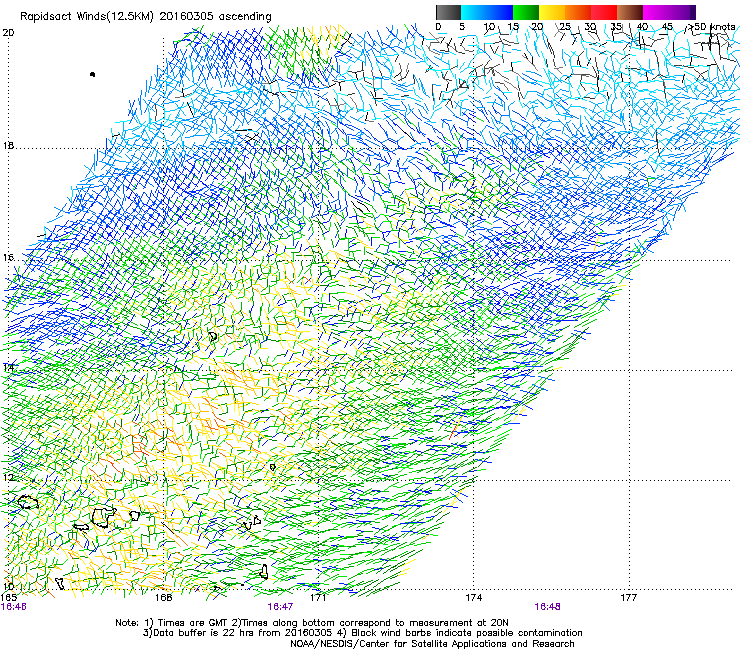Click the NOAA/NESDIS credit line

coord(432,644)
